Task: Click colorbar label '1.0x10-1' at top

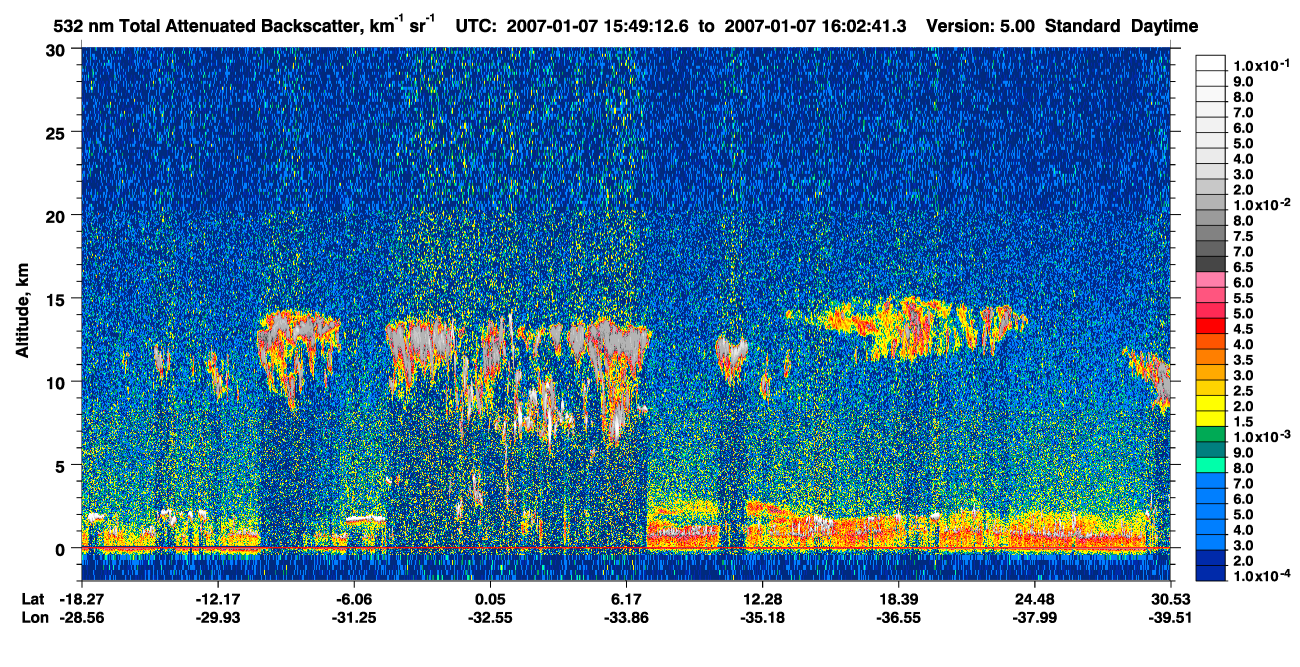Action: 1260,65
